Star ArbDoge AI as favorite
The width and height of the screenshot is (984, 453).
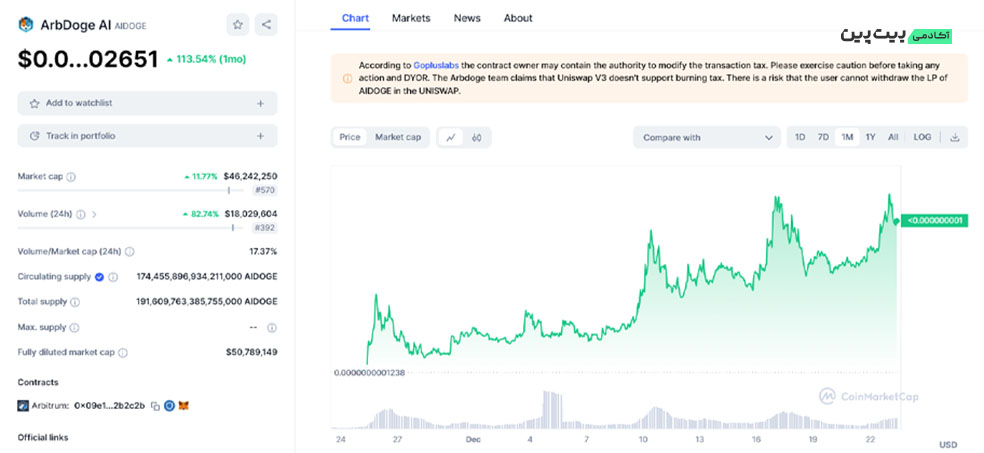pyautogui.click(x=237, y=24)
